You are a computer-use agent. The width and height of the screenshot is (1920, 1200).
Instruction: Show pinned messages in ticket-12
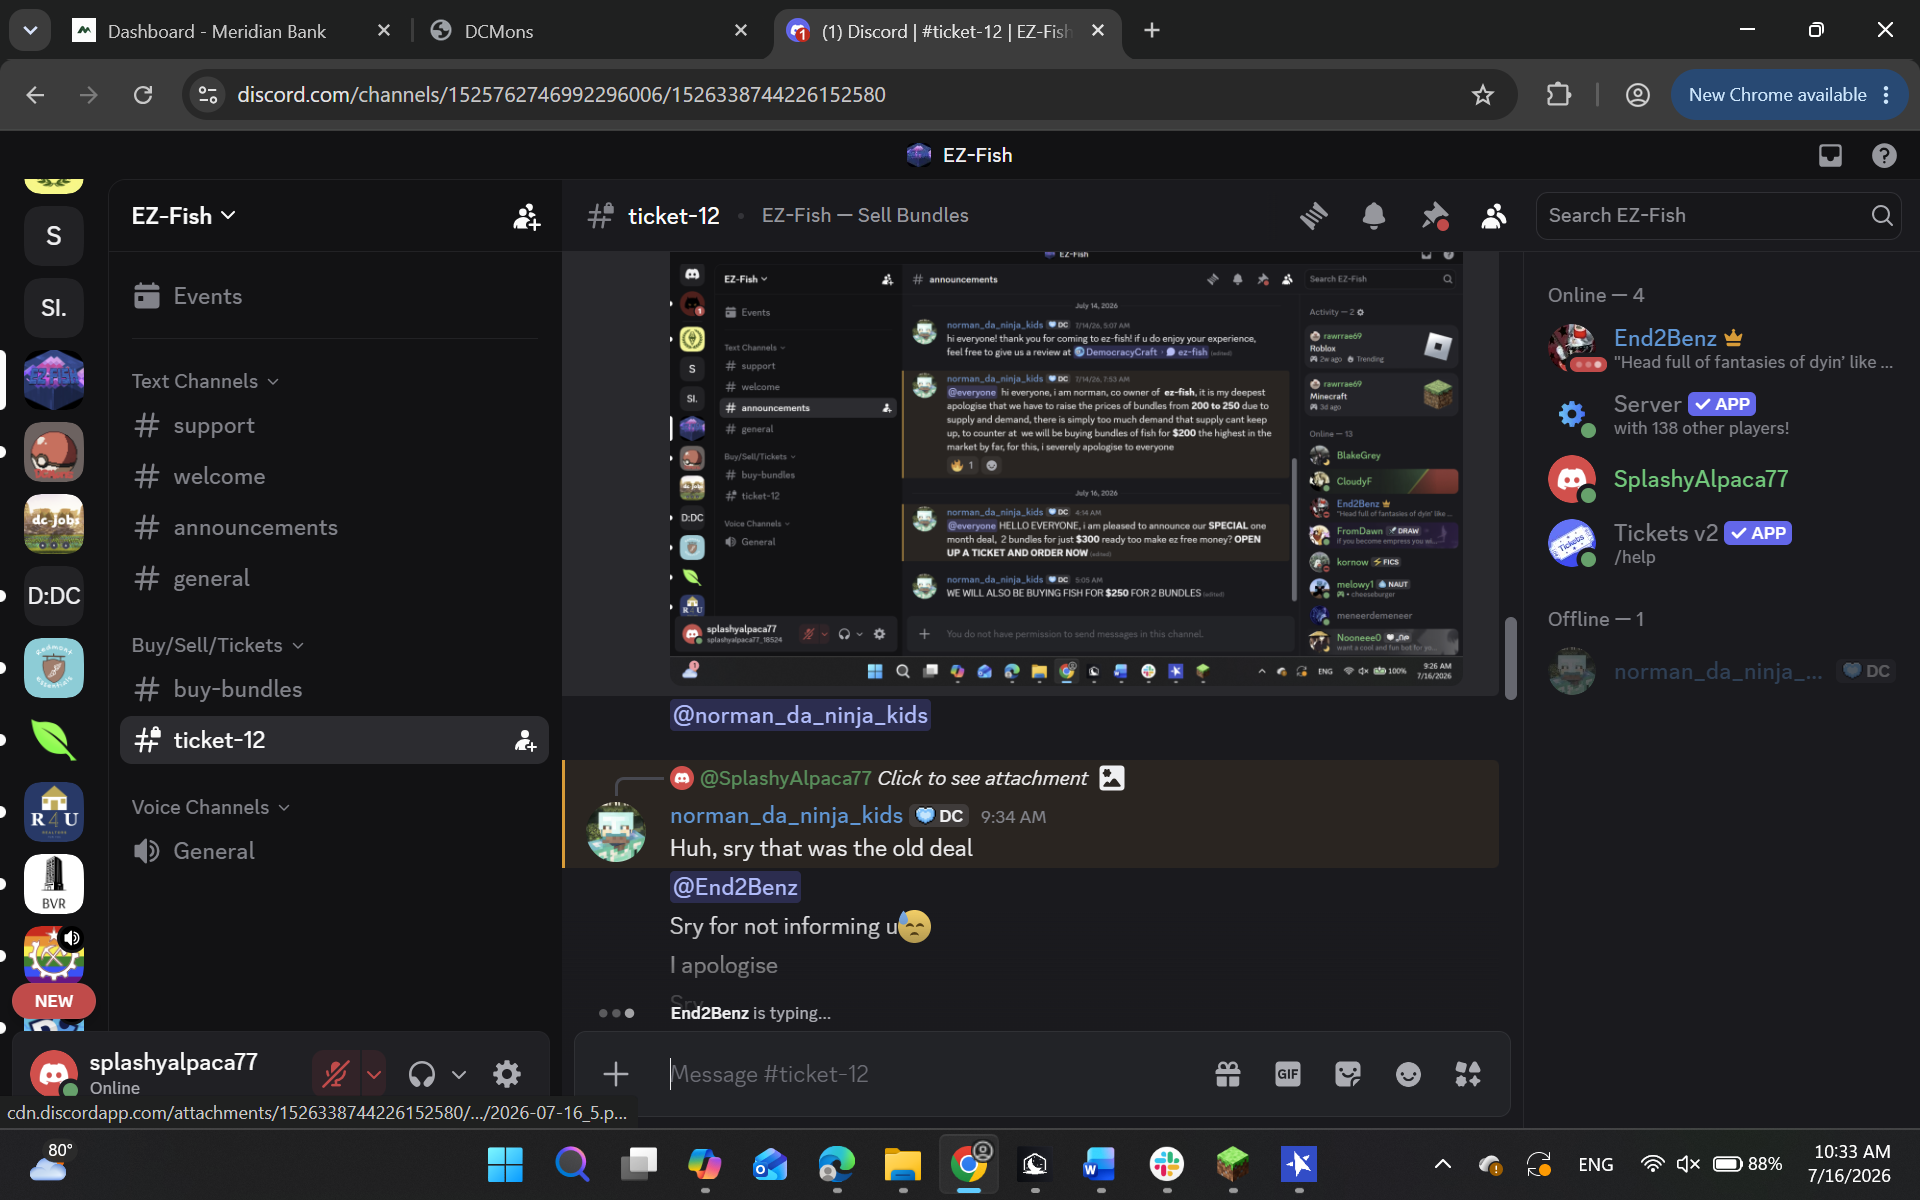point(1434,215)
